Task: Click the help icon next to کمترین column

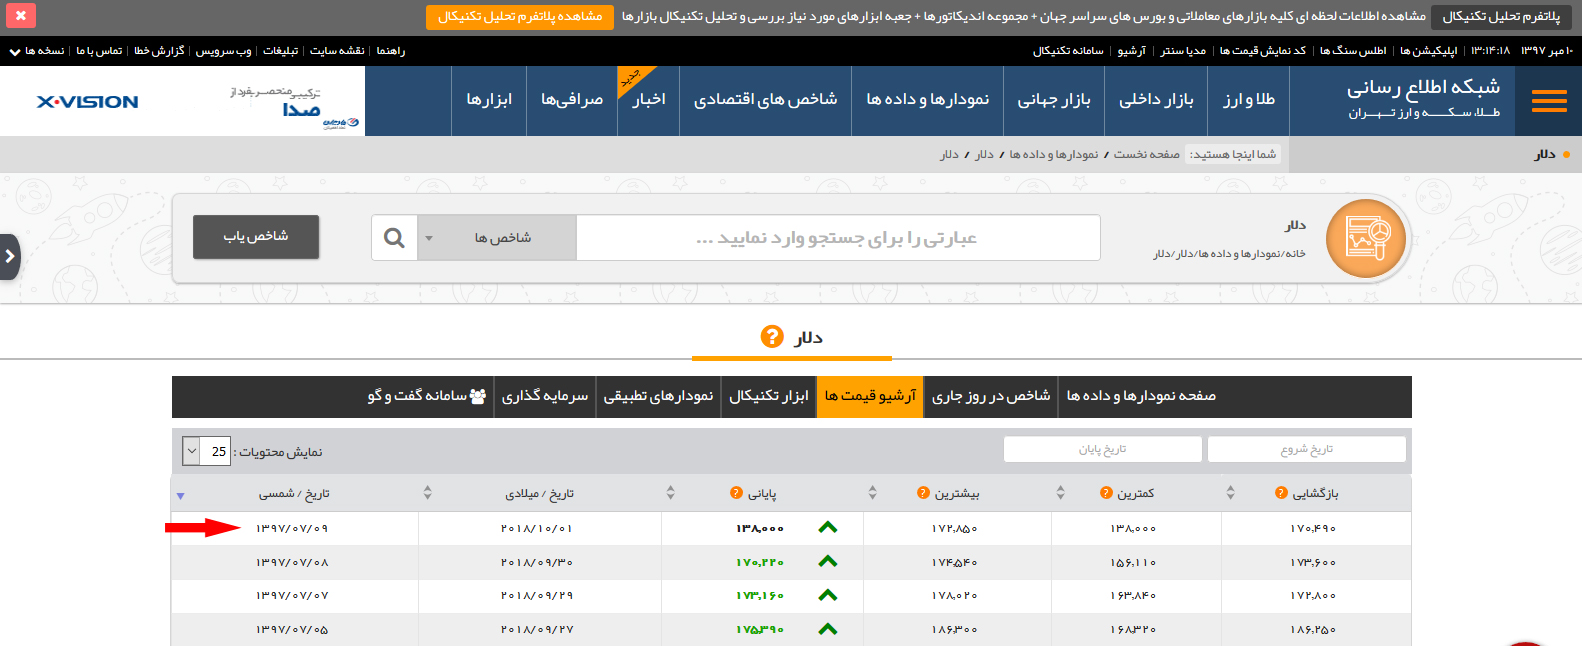Action: tap(1106, 493)
